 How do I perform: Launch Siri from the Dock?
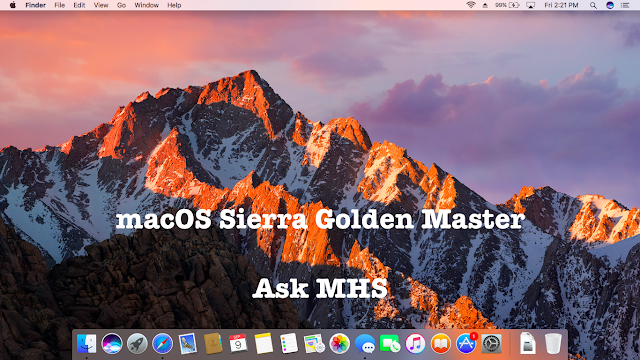coord(112,343)
